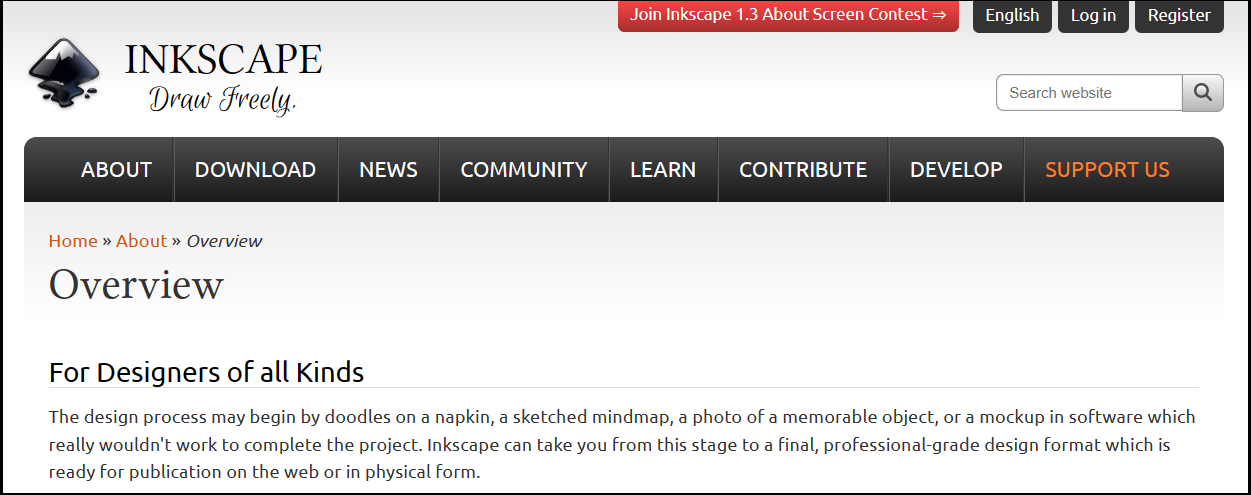Open the Join Inkscape 1.3 Contest banner

point(788,15)
